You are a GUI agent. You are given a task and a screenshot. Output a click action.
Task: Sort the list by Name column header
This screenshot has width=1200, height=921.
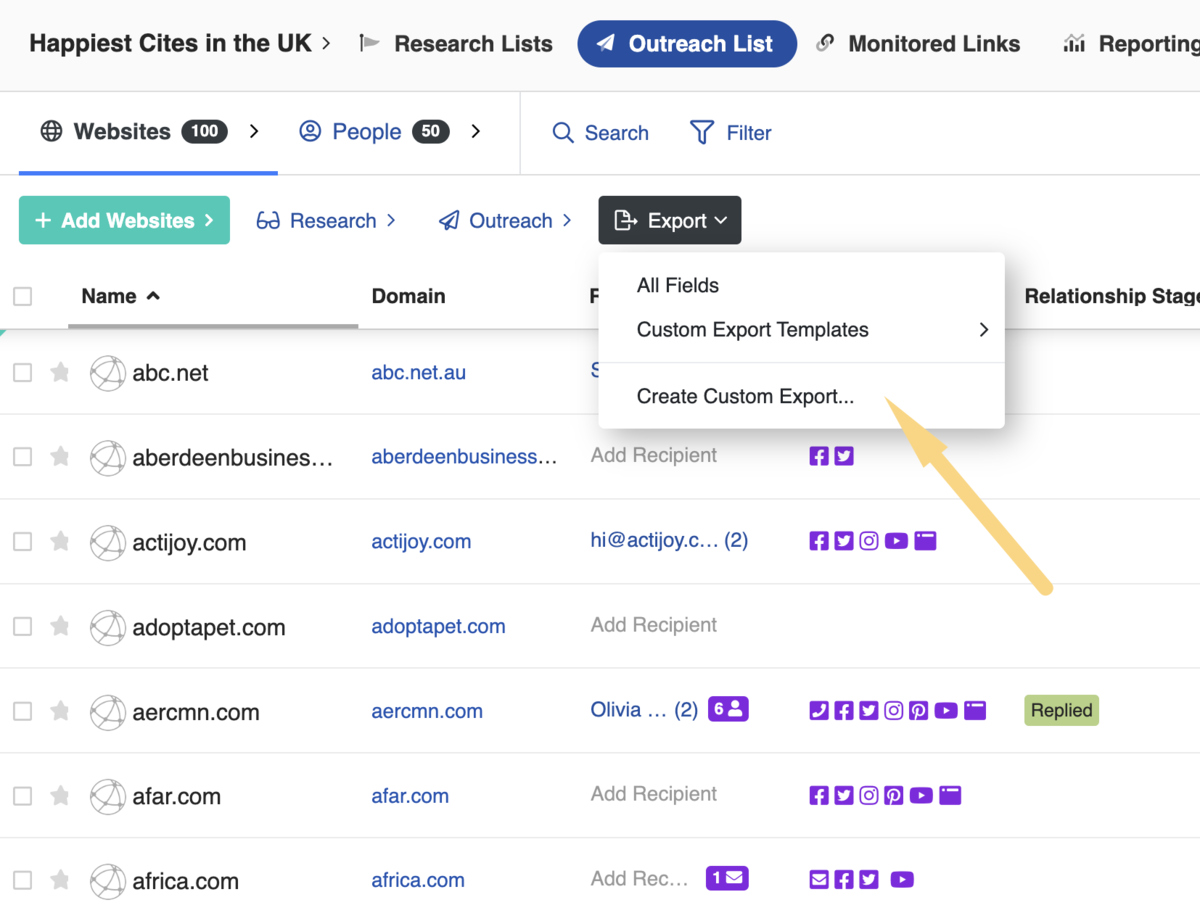pyautogui.click(x=109, y=296)
